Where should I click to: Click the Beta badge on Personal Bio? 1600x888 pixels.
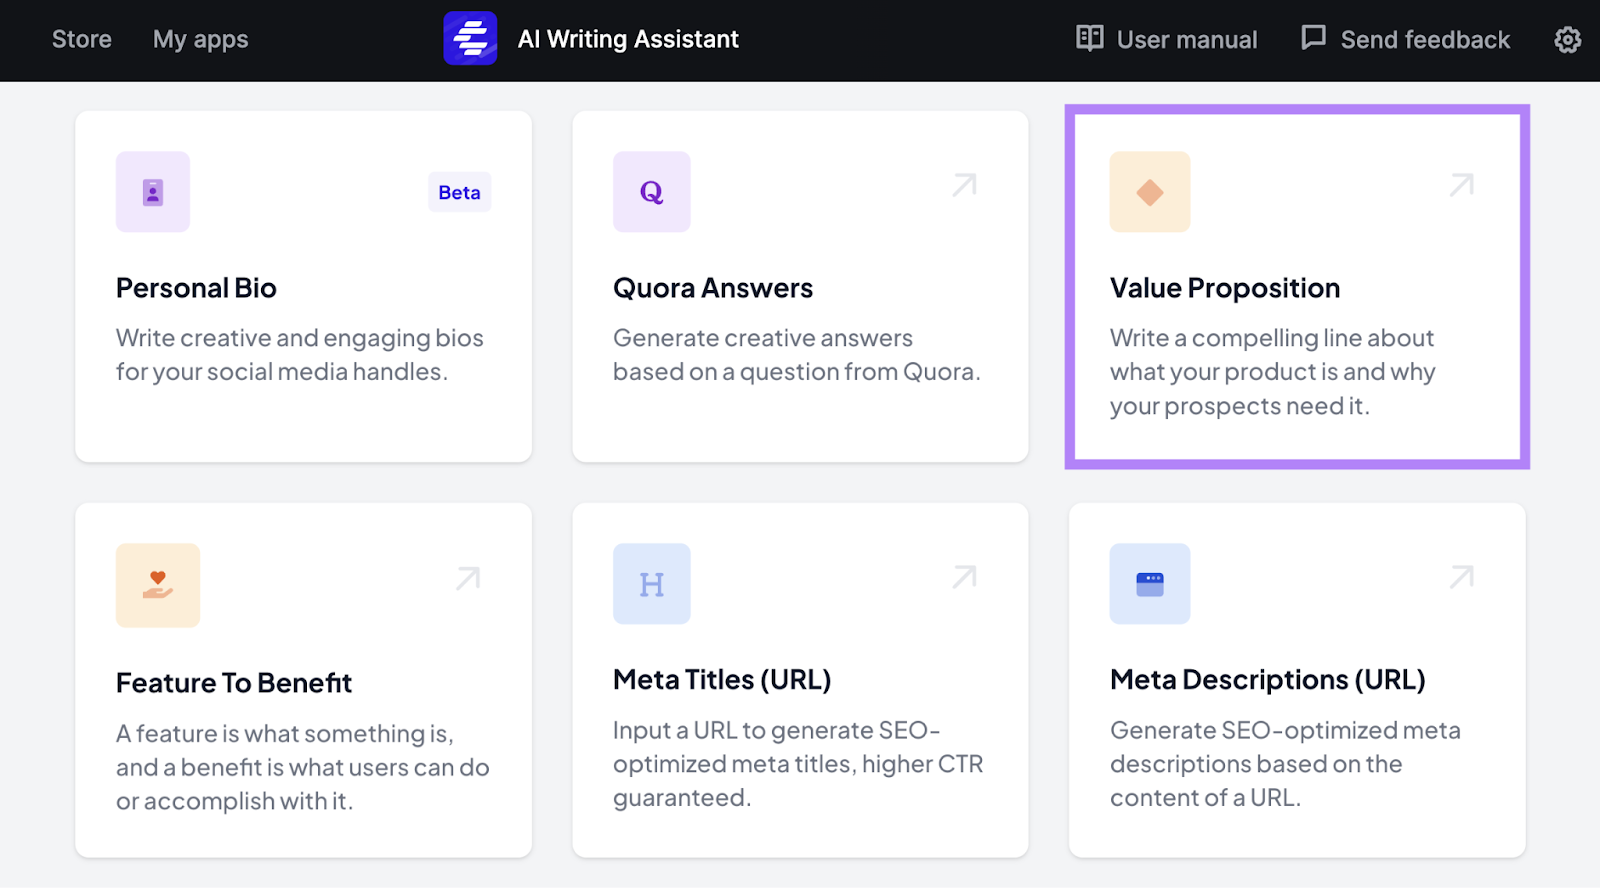(459, 192)
